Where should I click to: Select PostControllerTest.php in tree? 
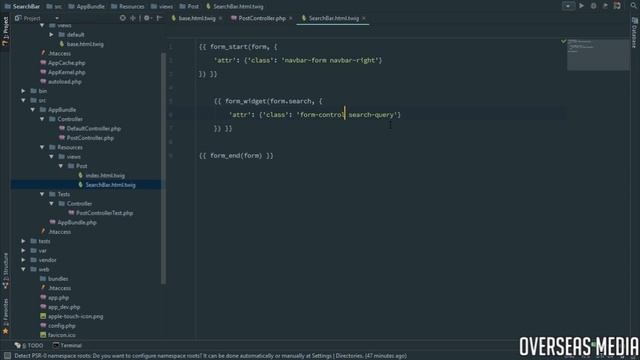point(101,213)
